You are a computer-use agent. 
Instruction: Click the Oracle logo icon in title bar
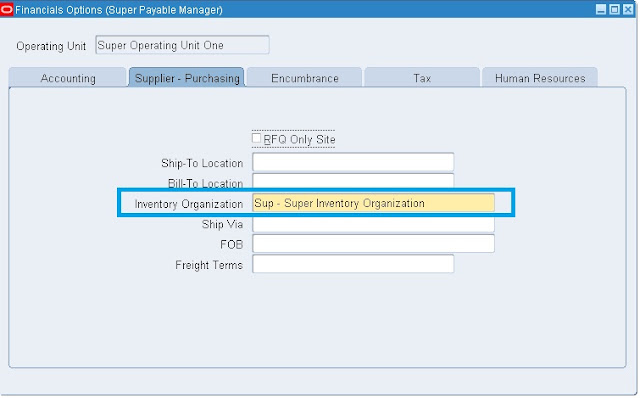(7, 9)
